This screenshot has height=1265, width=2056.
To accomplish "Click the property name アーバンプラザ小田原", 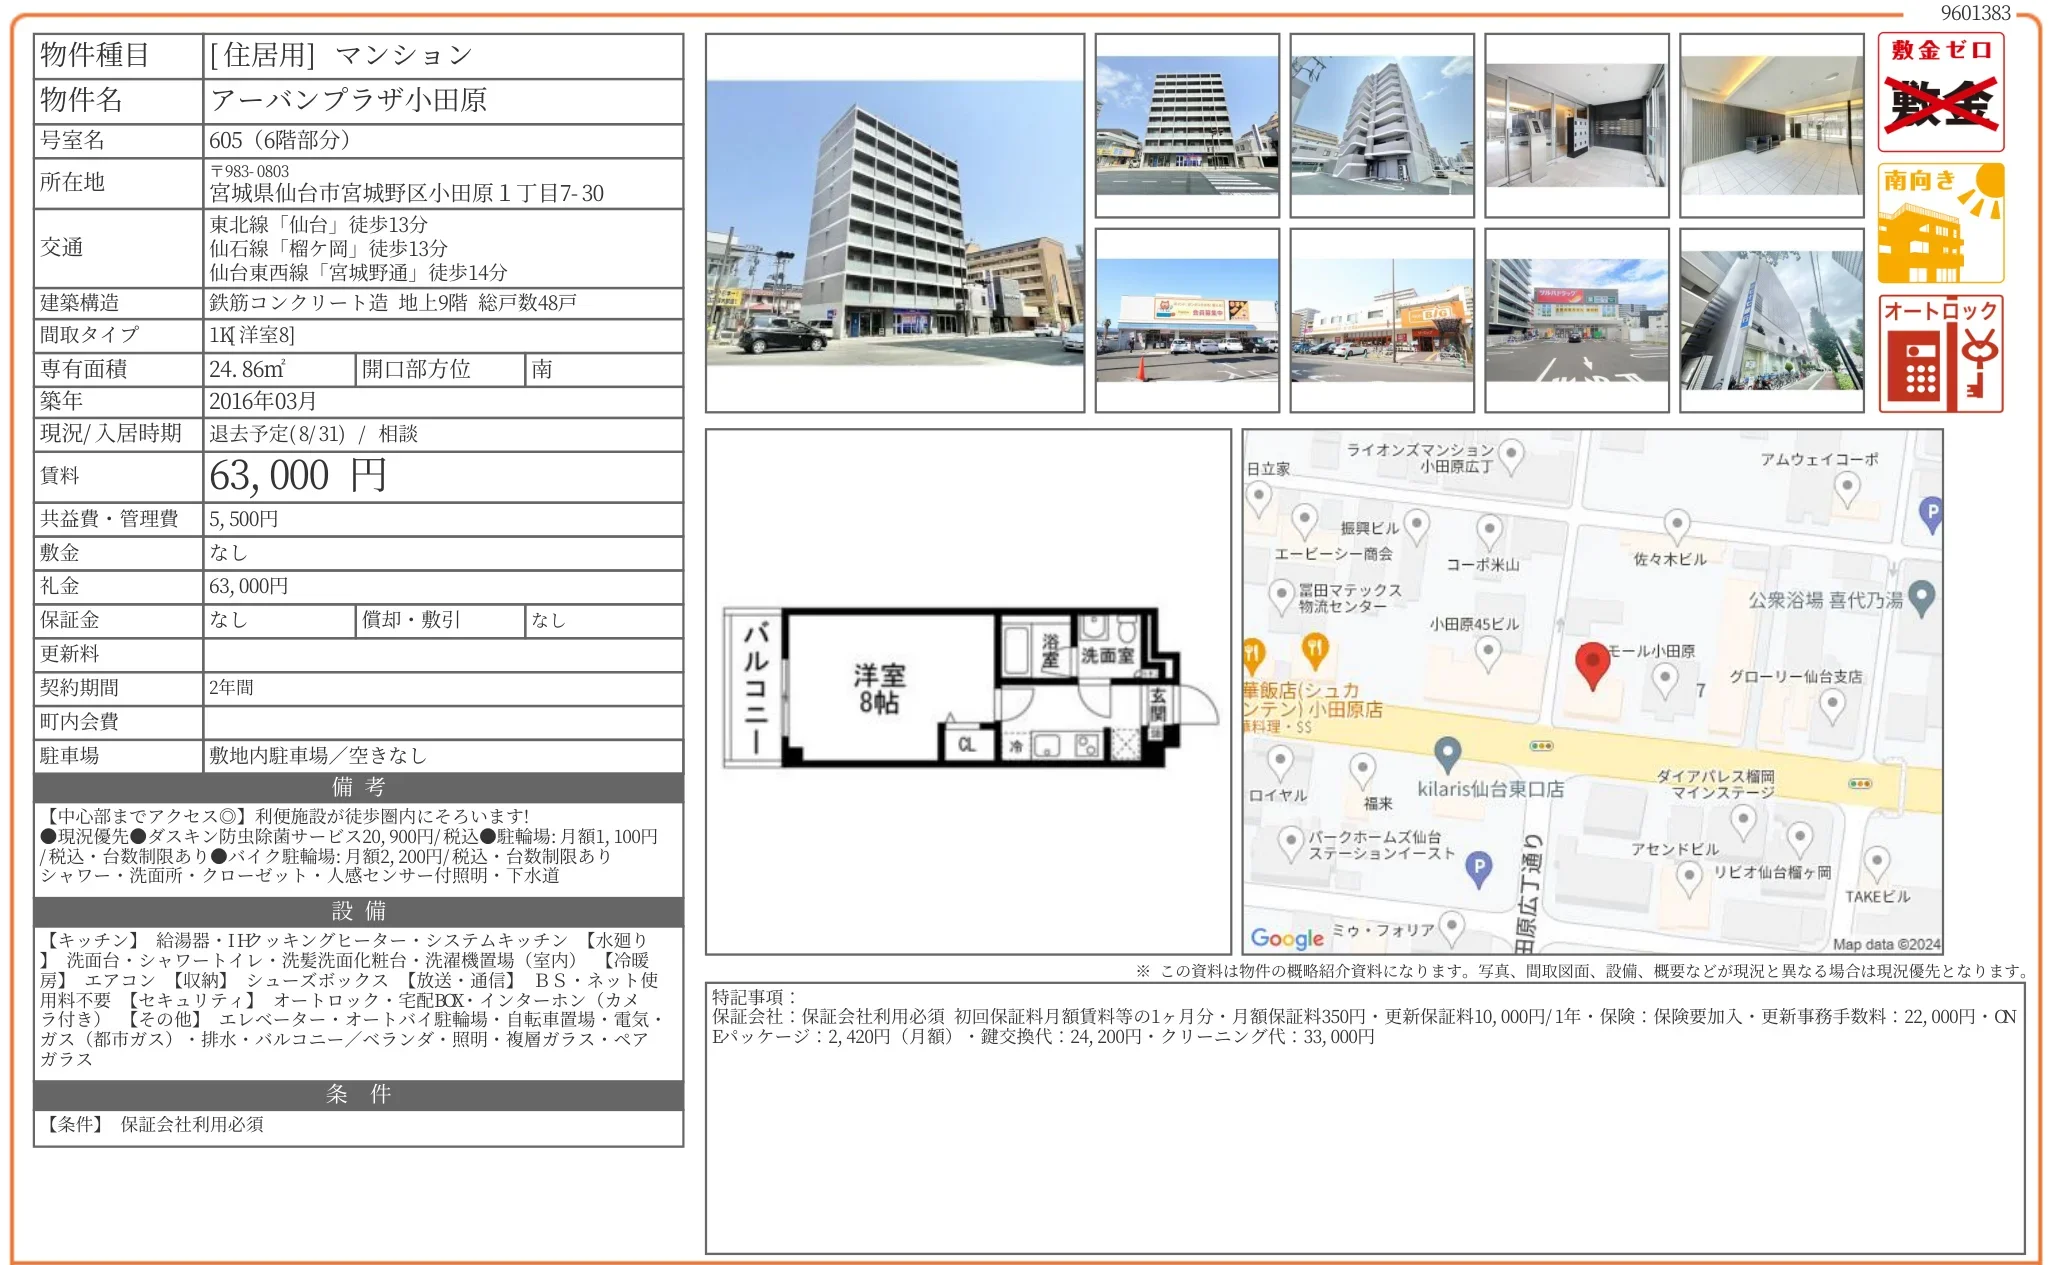I will pos(349,100).
